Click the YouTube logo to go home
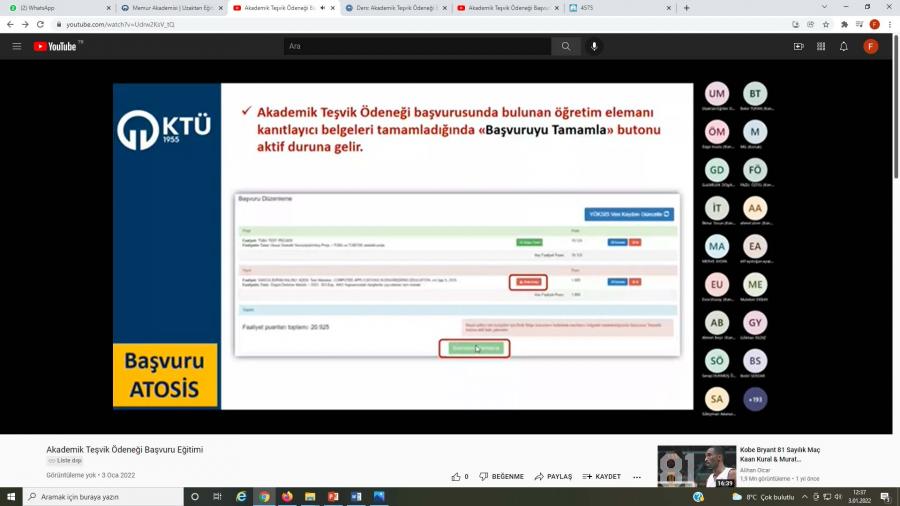This screenshot has height=506, width=900. [56, 46]
